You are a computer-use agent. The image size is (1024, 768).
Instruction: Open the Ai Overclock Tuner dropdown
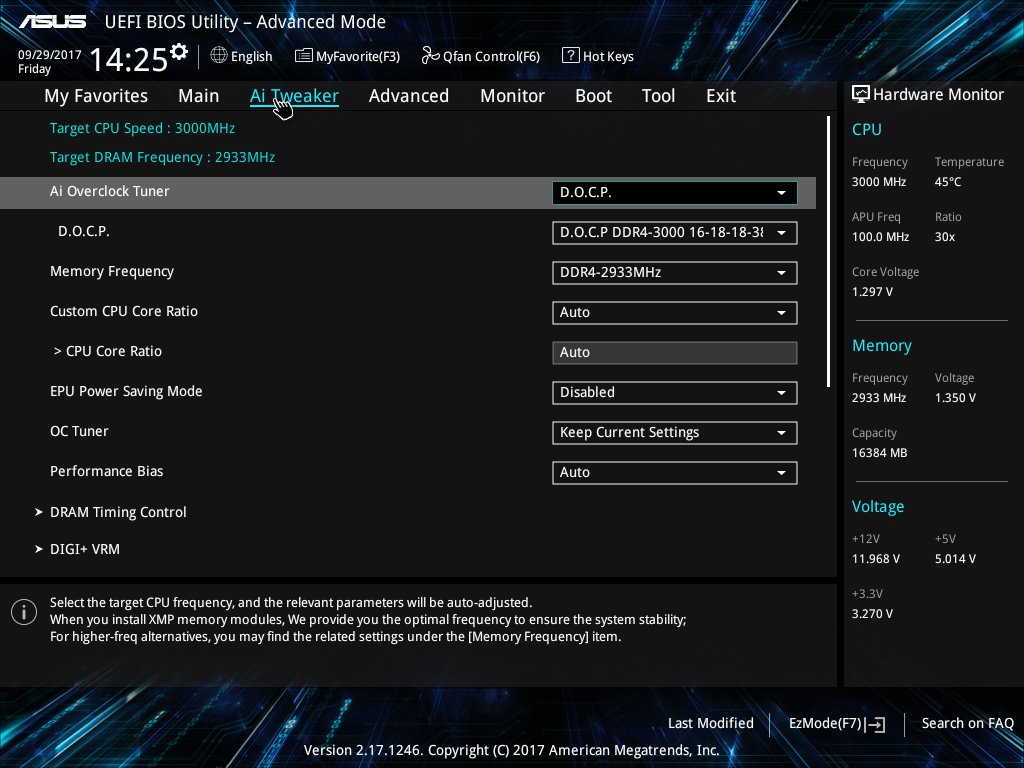pyautogui.click(x=675, y=193)
